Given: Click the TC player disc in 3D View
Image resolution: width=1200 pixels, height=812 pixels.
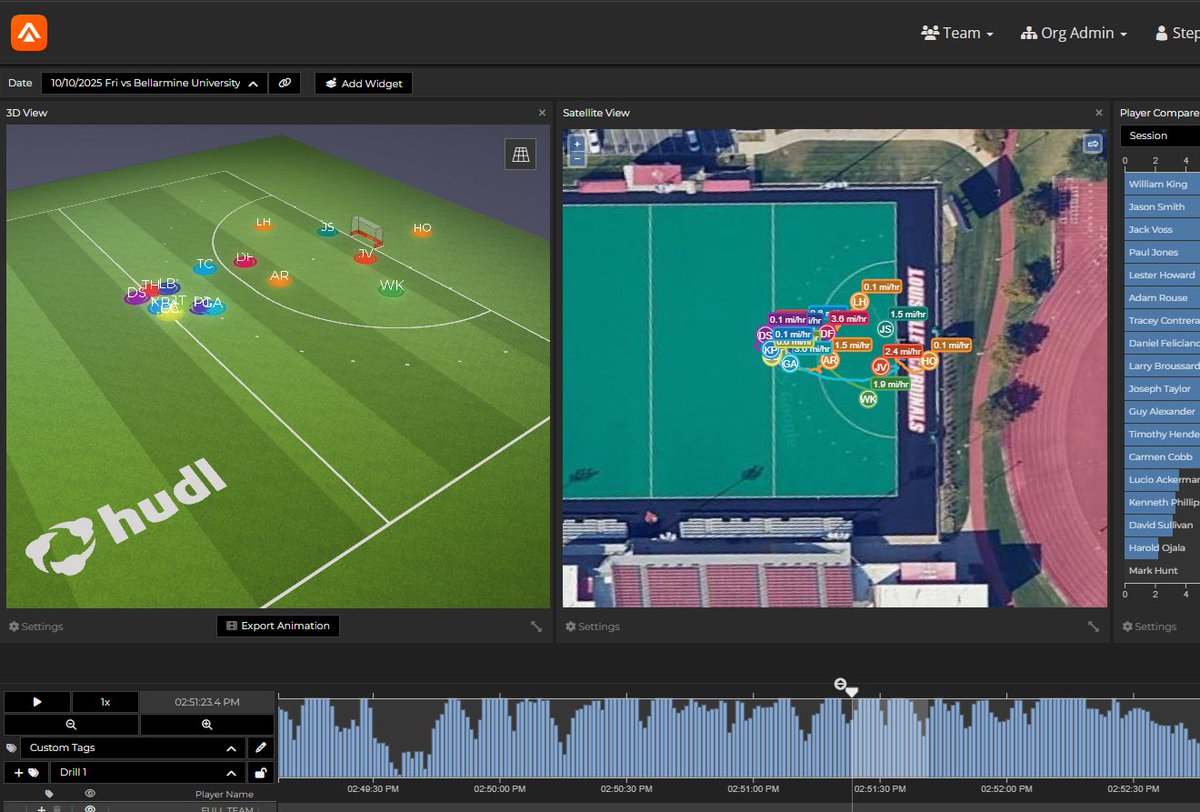Looking at the screenshot, I should (205, 267).
